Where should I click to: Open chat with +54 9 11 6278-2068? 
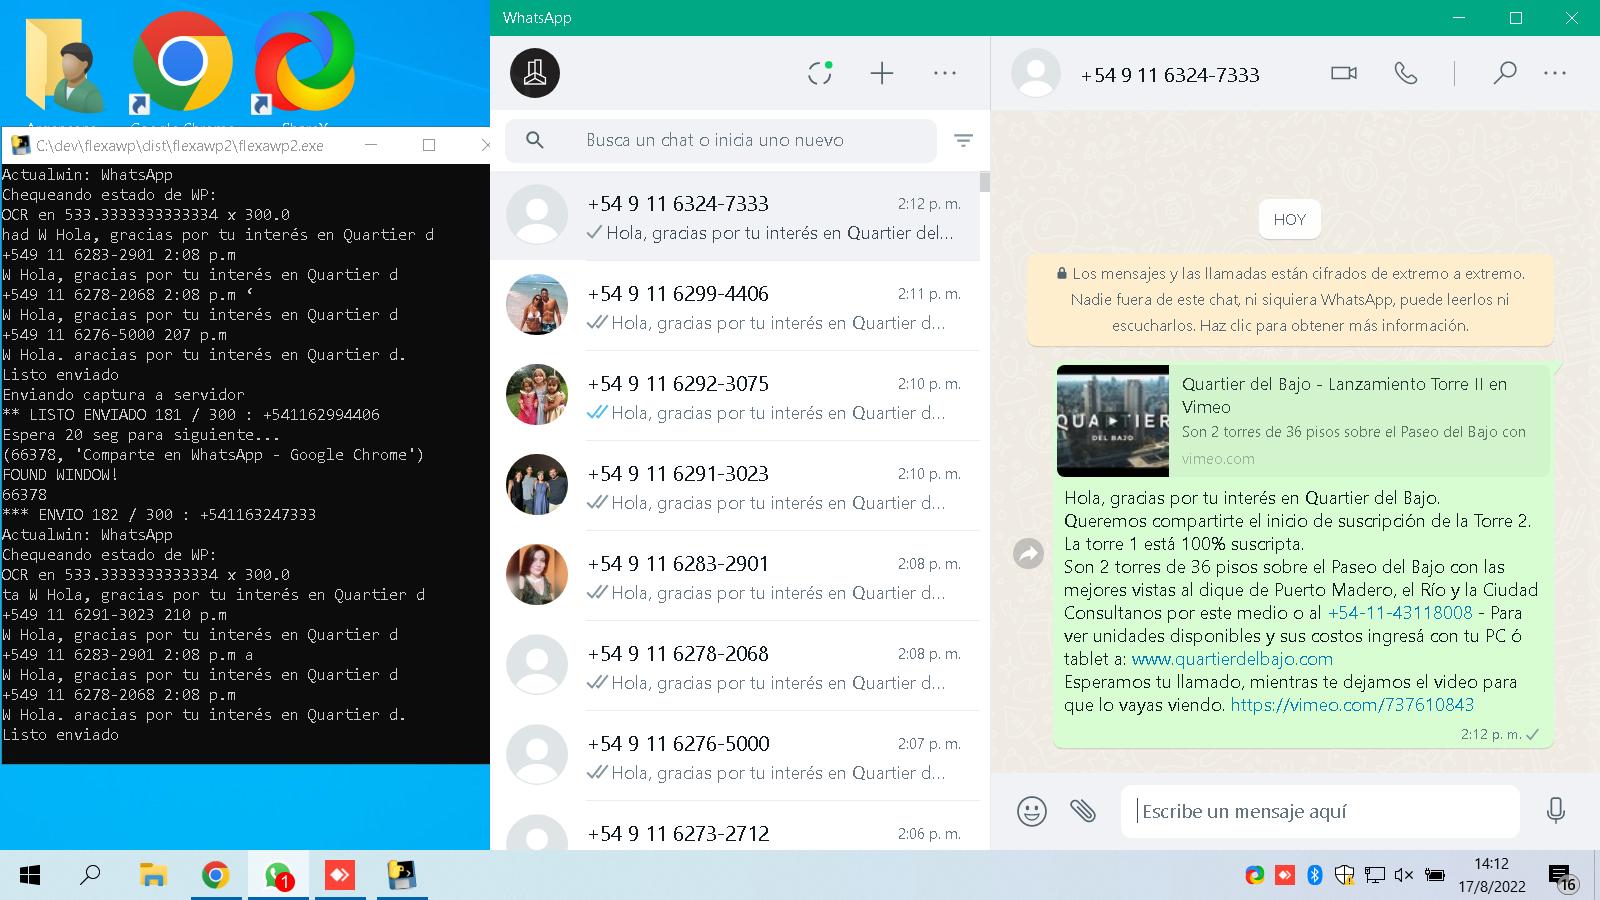(735, 666)
